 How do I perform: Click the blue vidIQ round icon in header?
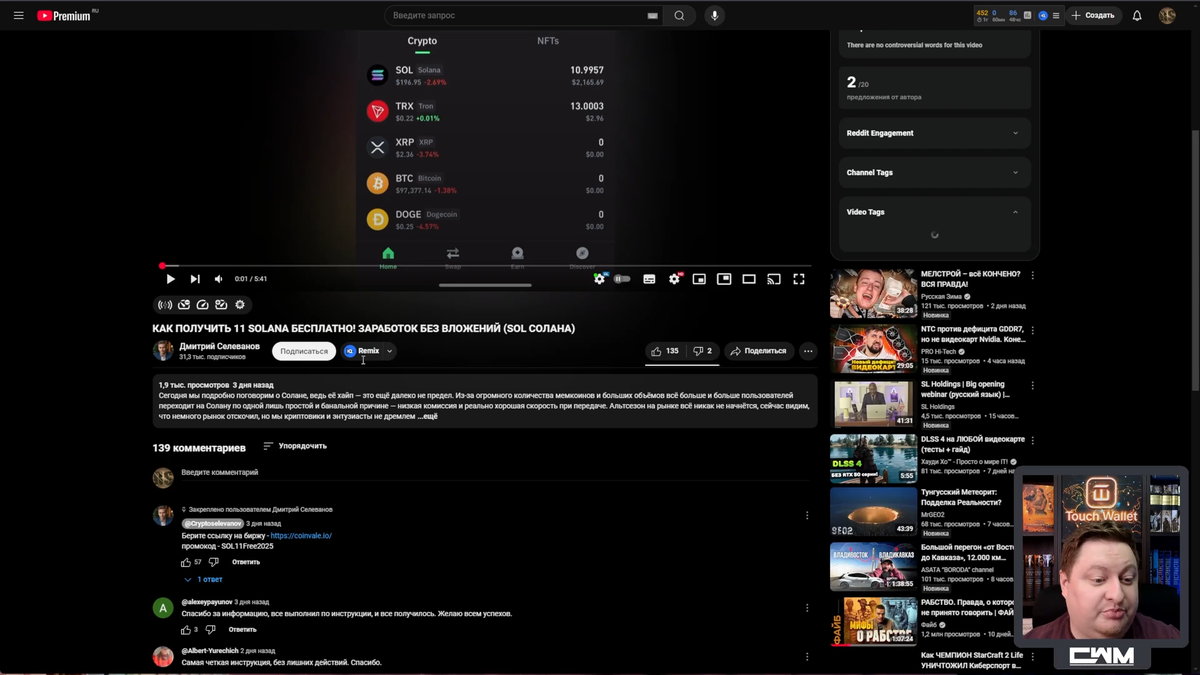point(1042,15)
